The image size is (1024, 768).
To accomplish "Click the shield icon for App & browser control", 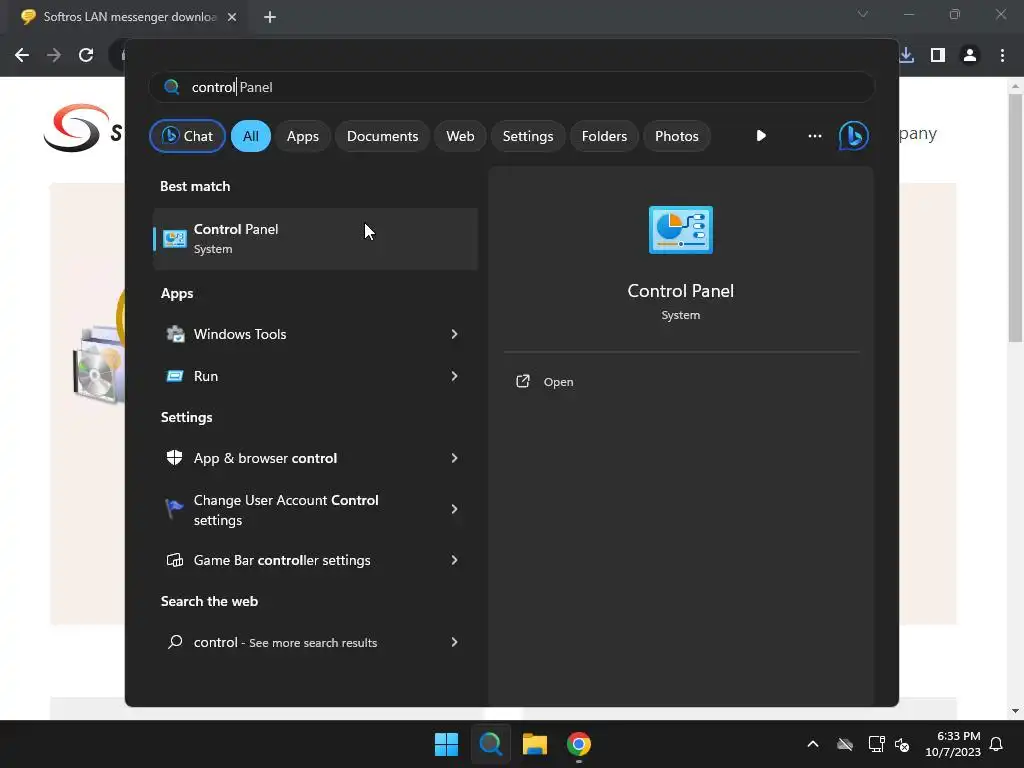I will 174,458.
